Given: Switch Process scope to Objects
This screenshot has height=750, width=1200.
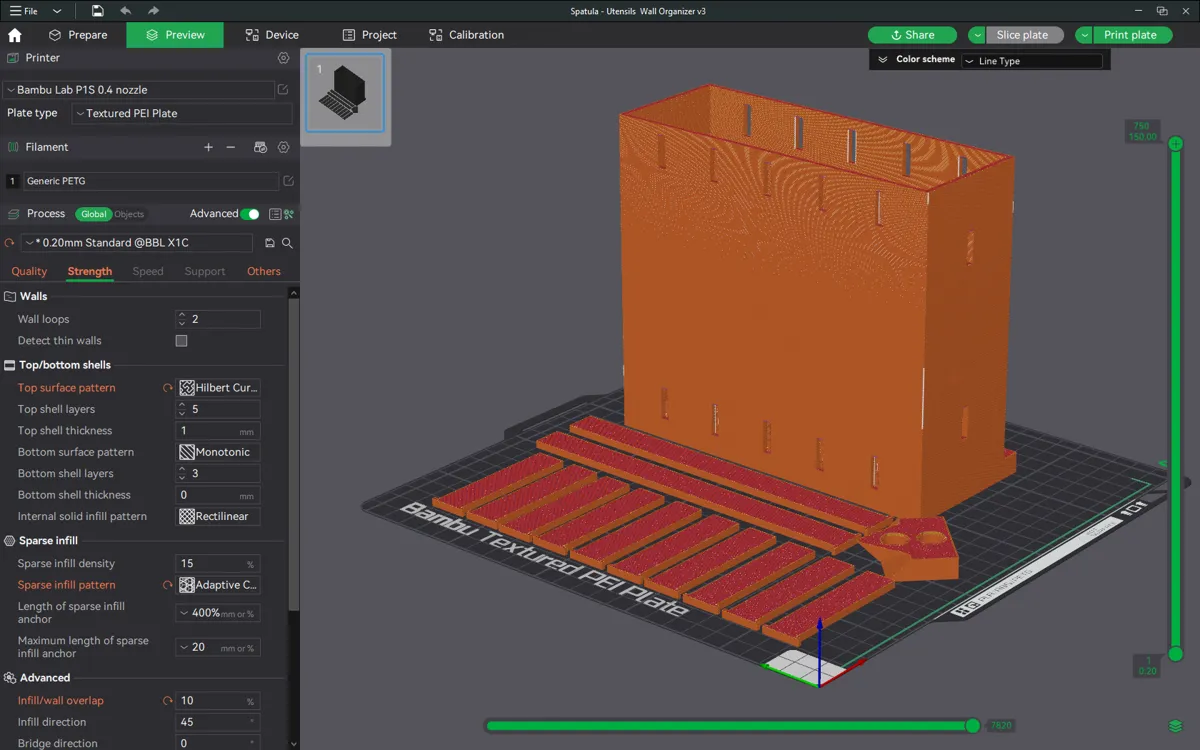Looking at the screenshot, I should pyautogui.click(x=129, y=214).
